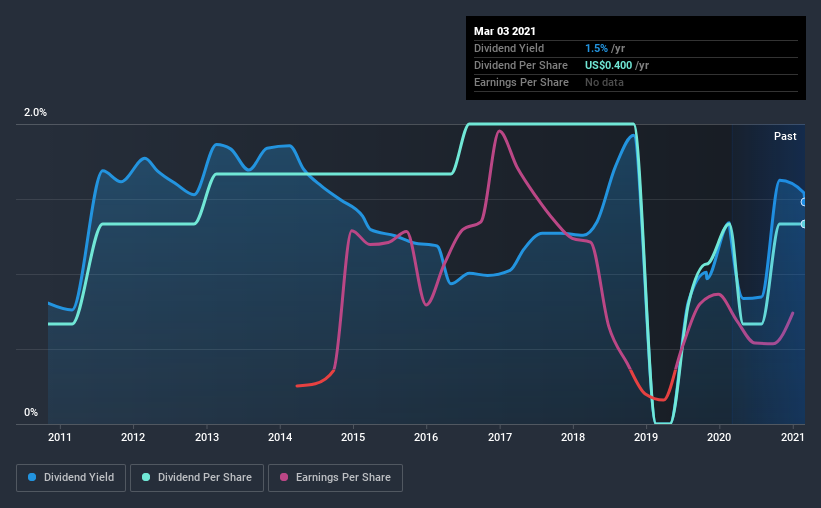Screen dimensions: 821x508
Task: Click the 2.0% y-axis label
Action: 35,113
